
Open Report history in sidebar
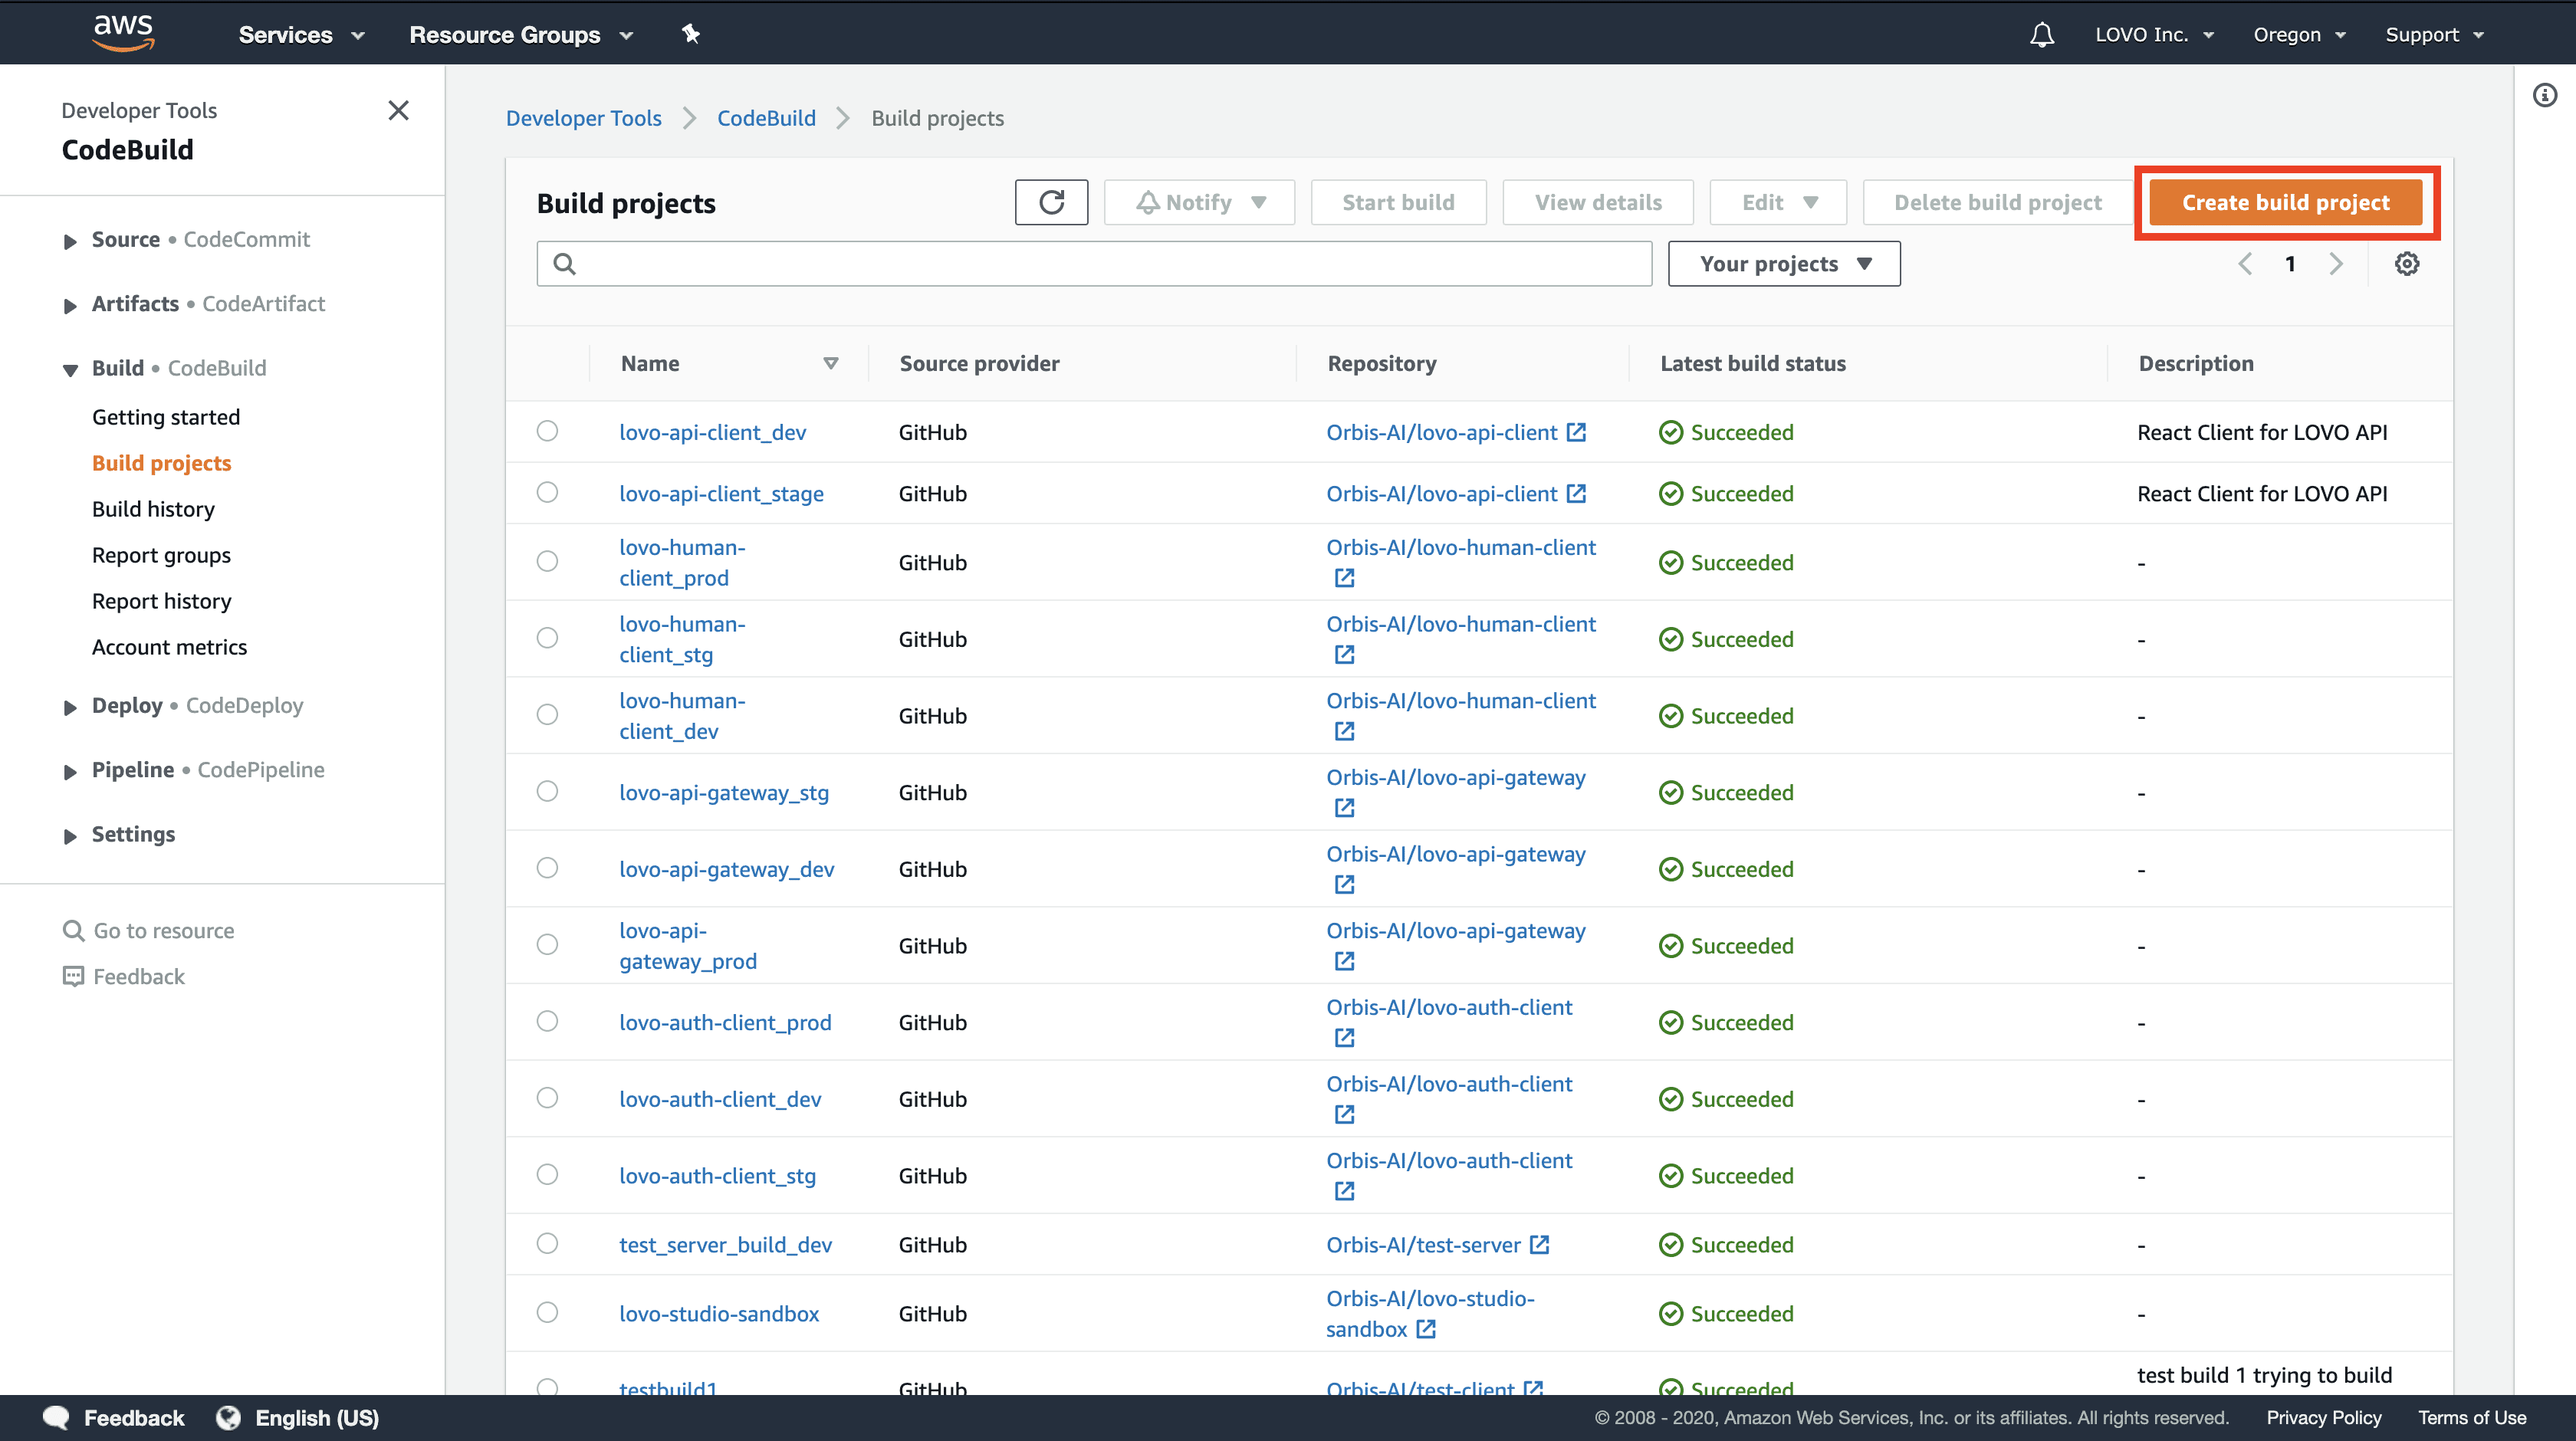161,601
